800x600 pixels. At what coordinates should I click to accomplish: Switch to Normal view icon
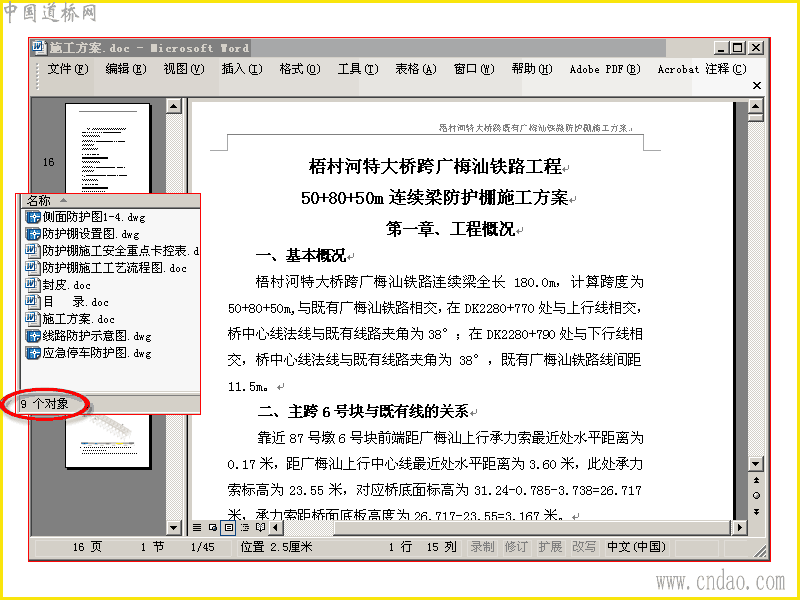click(x=197, y=528)
